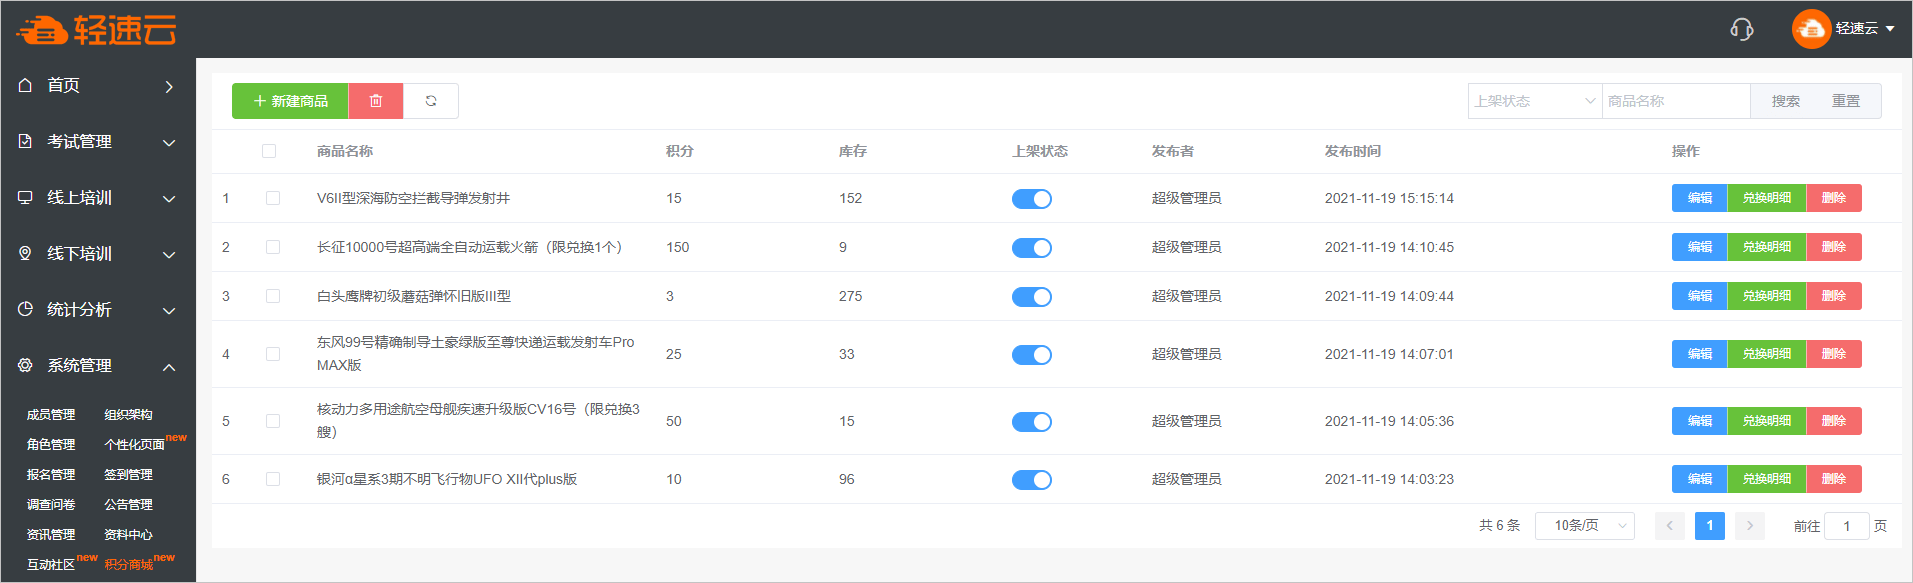Click 兑换明细 for the 银河α星系 product

point(1766,479)
